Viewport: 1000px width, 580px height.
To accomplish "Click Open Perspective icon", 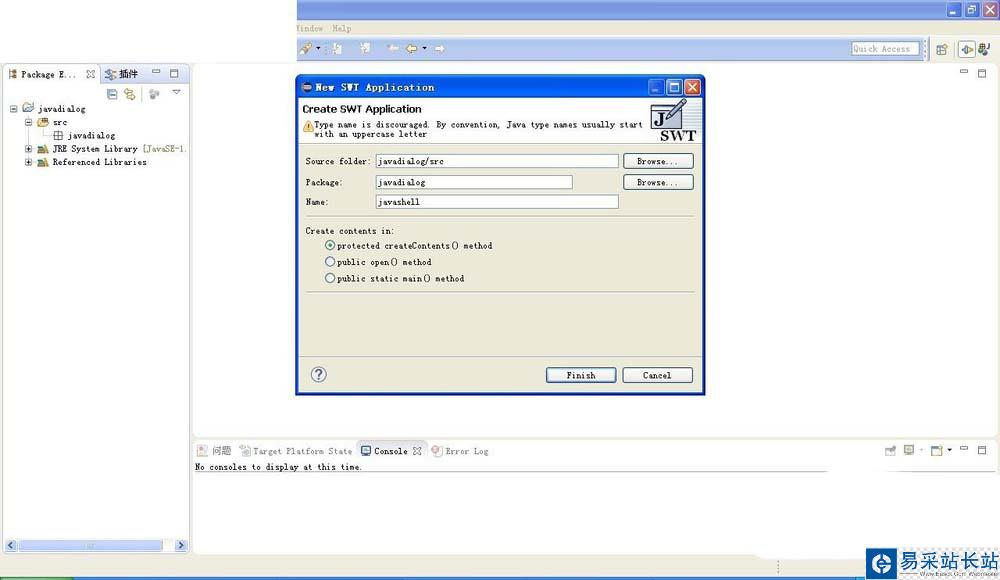I will [x=942, y=49].
